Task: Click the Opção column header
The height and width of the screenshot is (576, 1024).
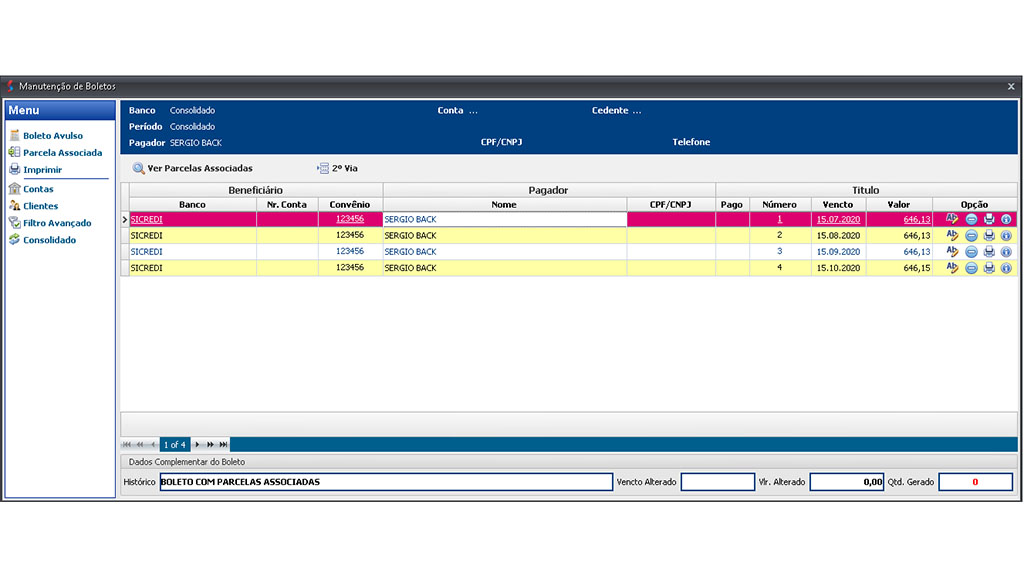Action: point(974,204)
